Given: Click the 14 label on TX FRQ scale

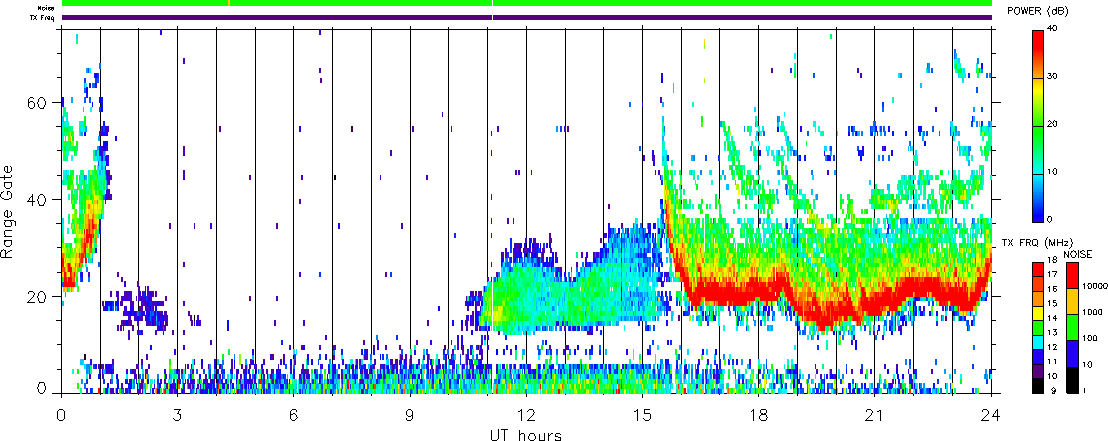Looking at the screenshot, I should click(1052, 318).
